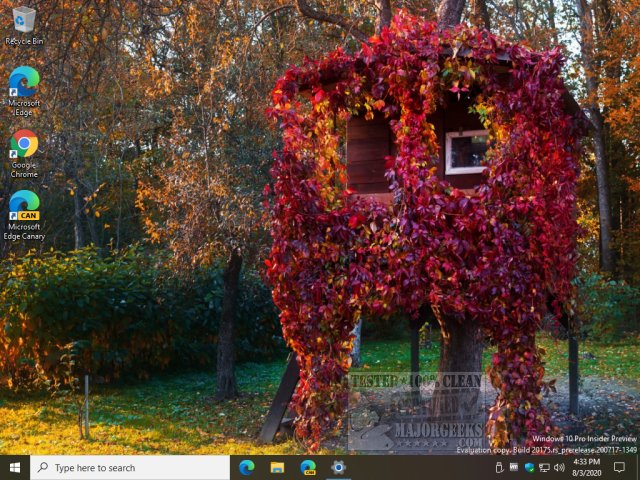The width and height of the screenshot is (640, 480).
Task: Open the clock showing 4:33 PM
Action: point(587,468)
